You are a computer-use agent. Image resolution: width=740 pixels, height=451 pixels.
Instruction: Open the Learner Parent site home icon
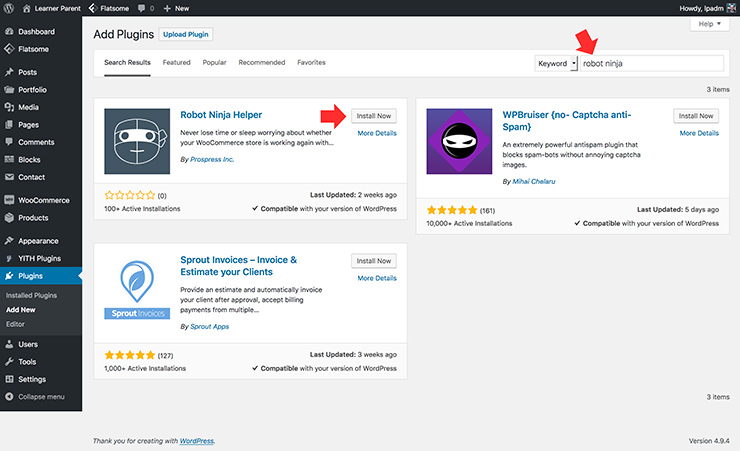tap(26, 8)
